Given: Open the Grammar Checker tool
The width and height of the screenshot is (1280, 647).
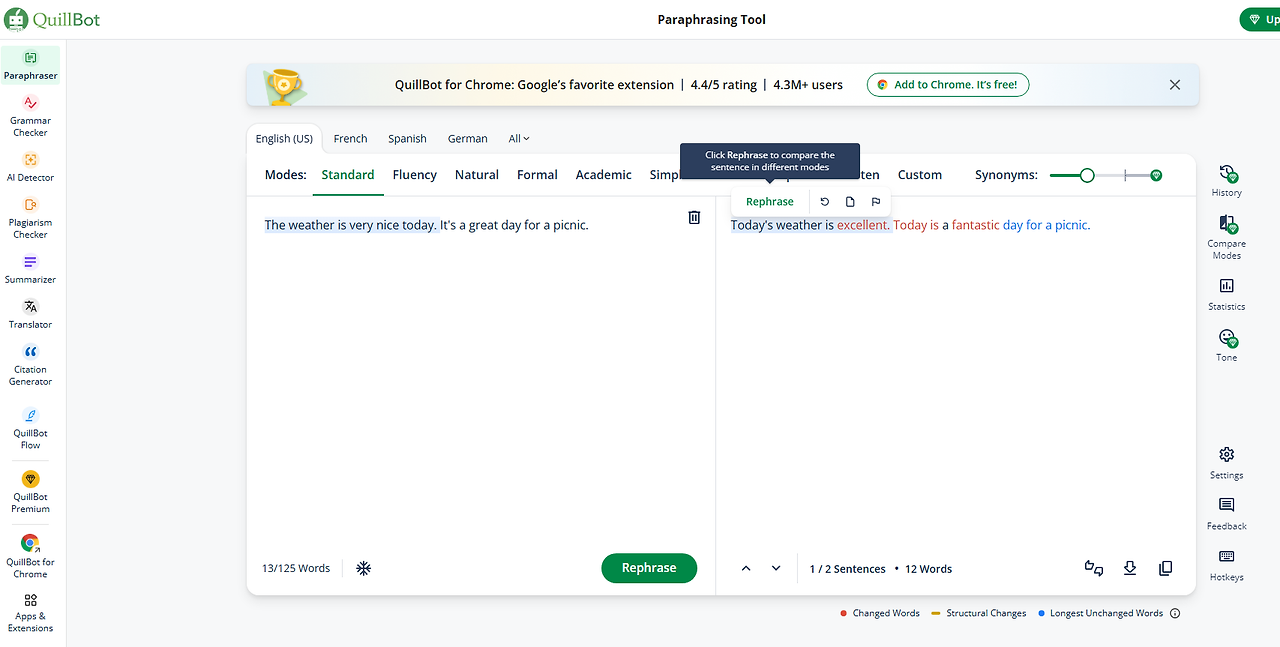Looking at the screenshot, I should [30, 115].
